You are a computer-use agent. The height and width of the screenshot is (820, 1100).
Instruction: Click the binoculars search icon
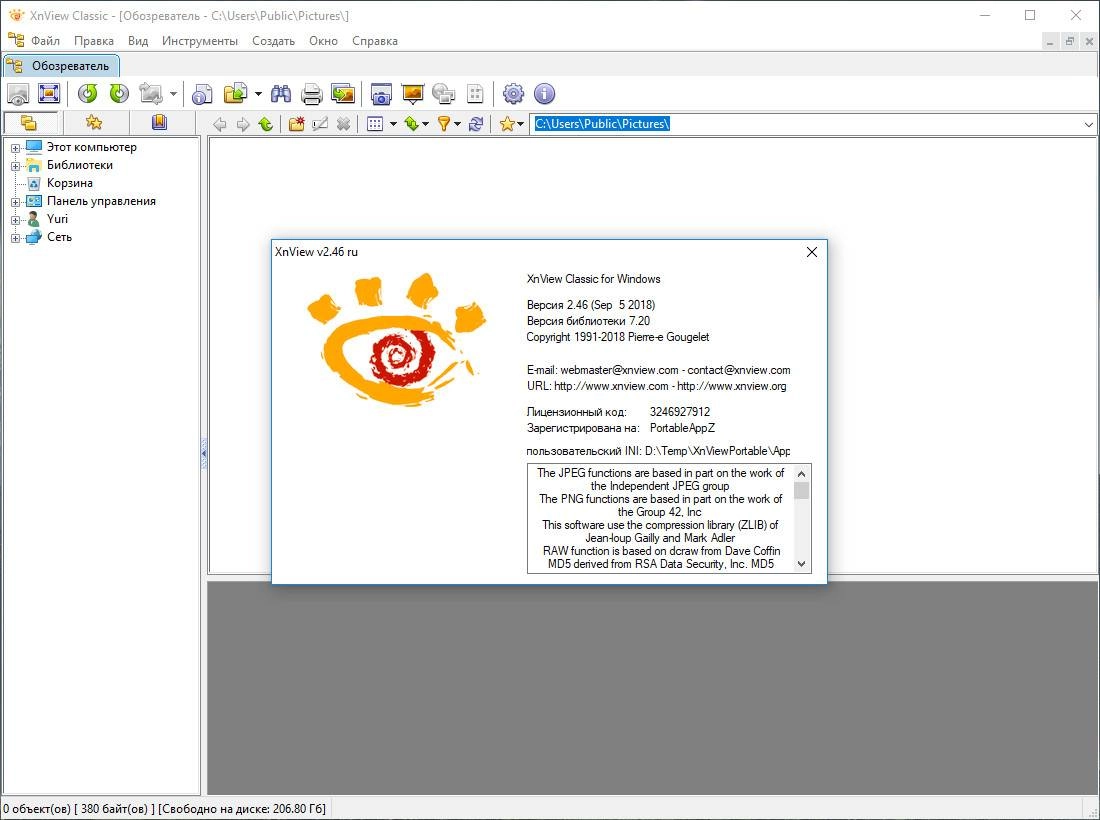281,93
